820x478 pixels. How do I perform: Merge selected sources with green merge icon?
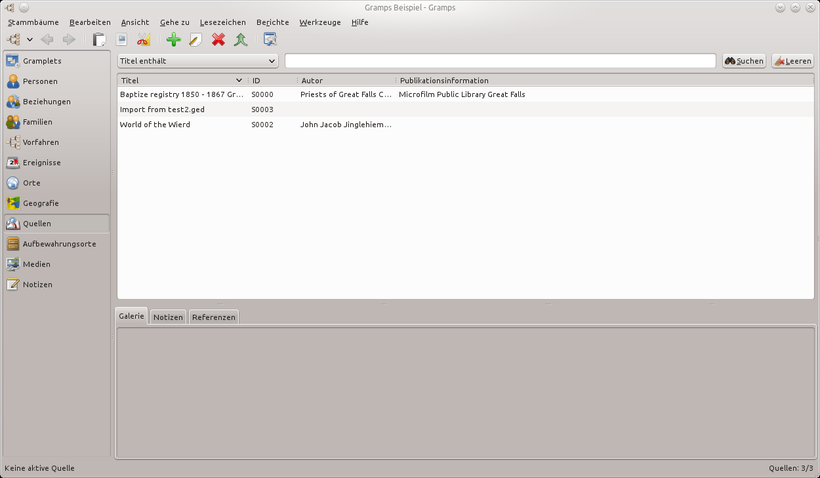click(x=241, y=39)
